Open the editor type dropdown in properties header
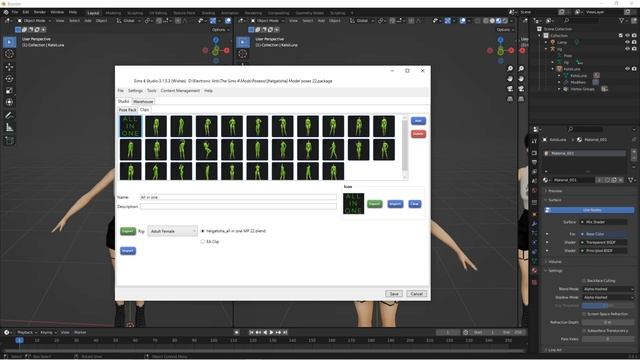This screenshot has height=360, width=640. [x=537, y=129]
